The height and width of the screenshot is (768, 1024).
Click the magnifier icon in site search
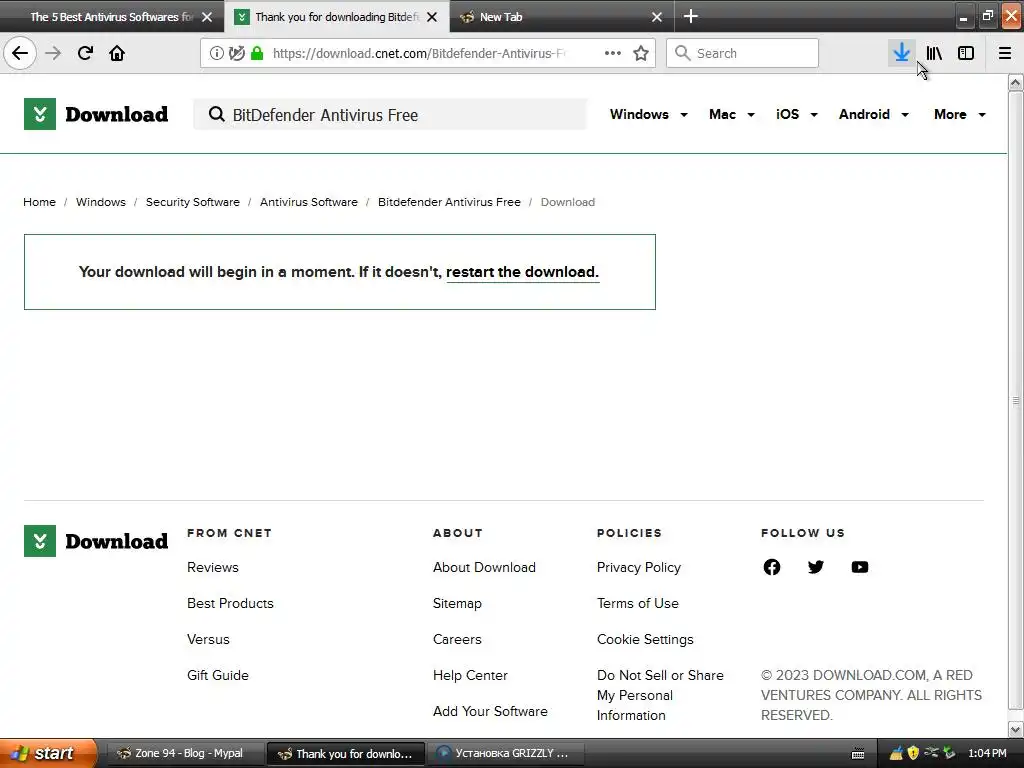[x=216, y=114]
